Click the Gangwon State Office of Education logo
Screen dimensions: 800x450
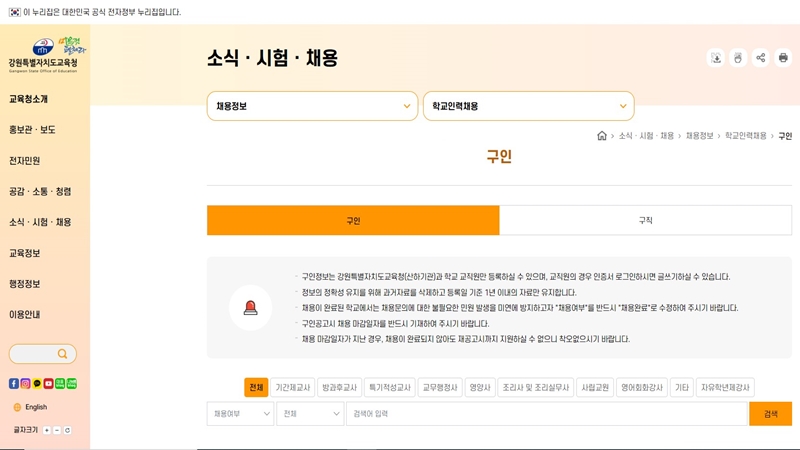pyautogui.click(x=43, y=56)
